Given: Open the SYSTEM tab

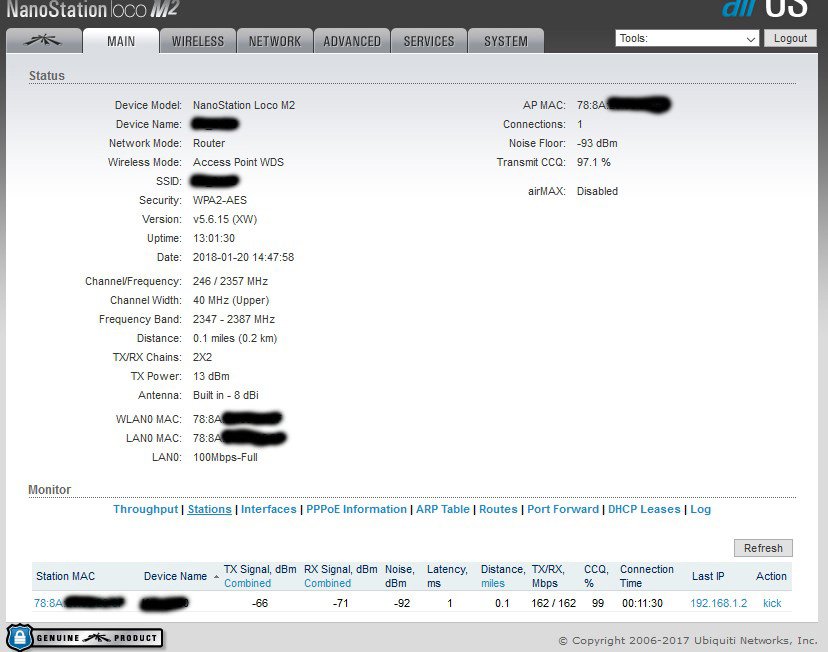Looking at the screenshot, I should tap(506, 41).
